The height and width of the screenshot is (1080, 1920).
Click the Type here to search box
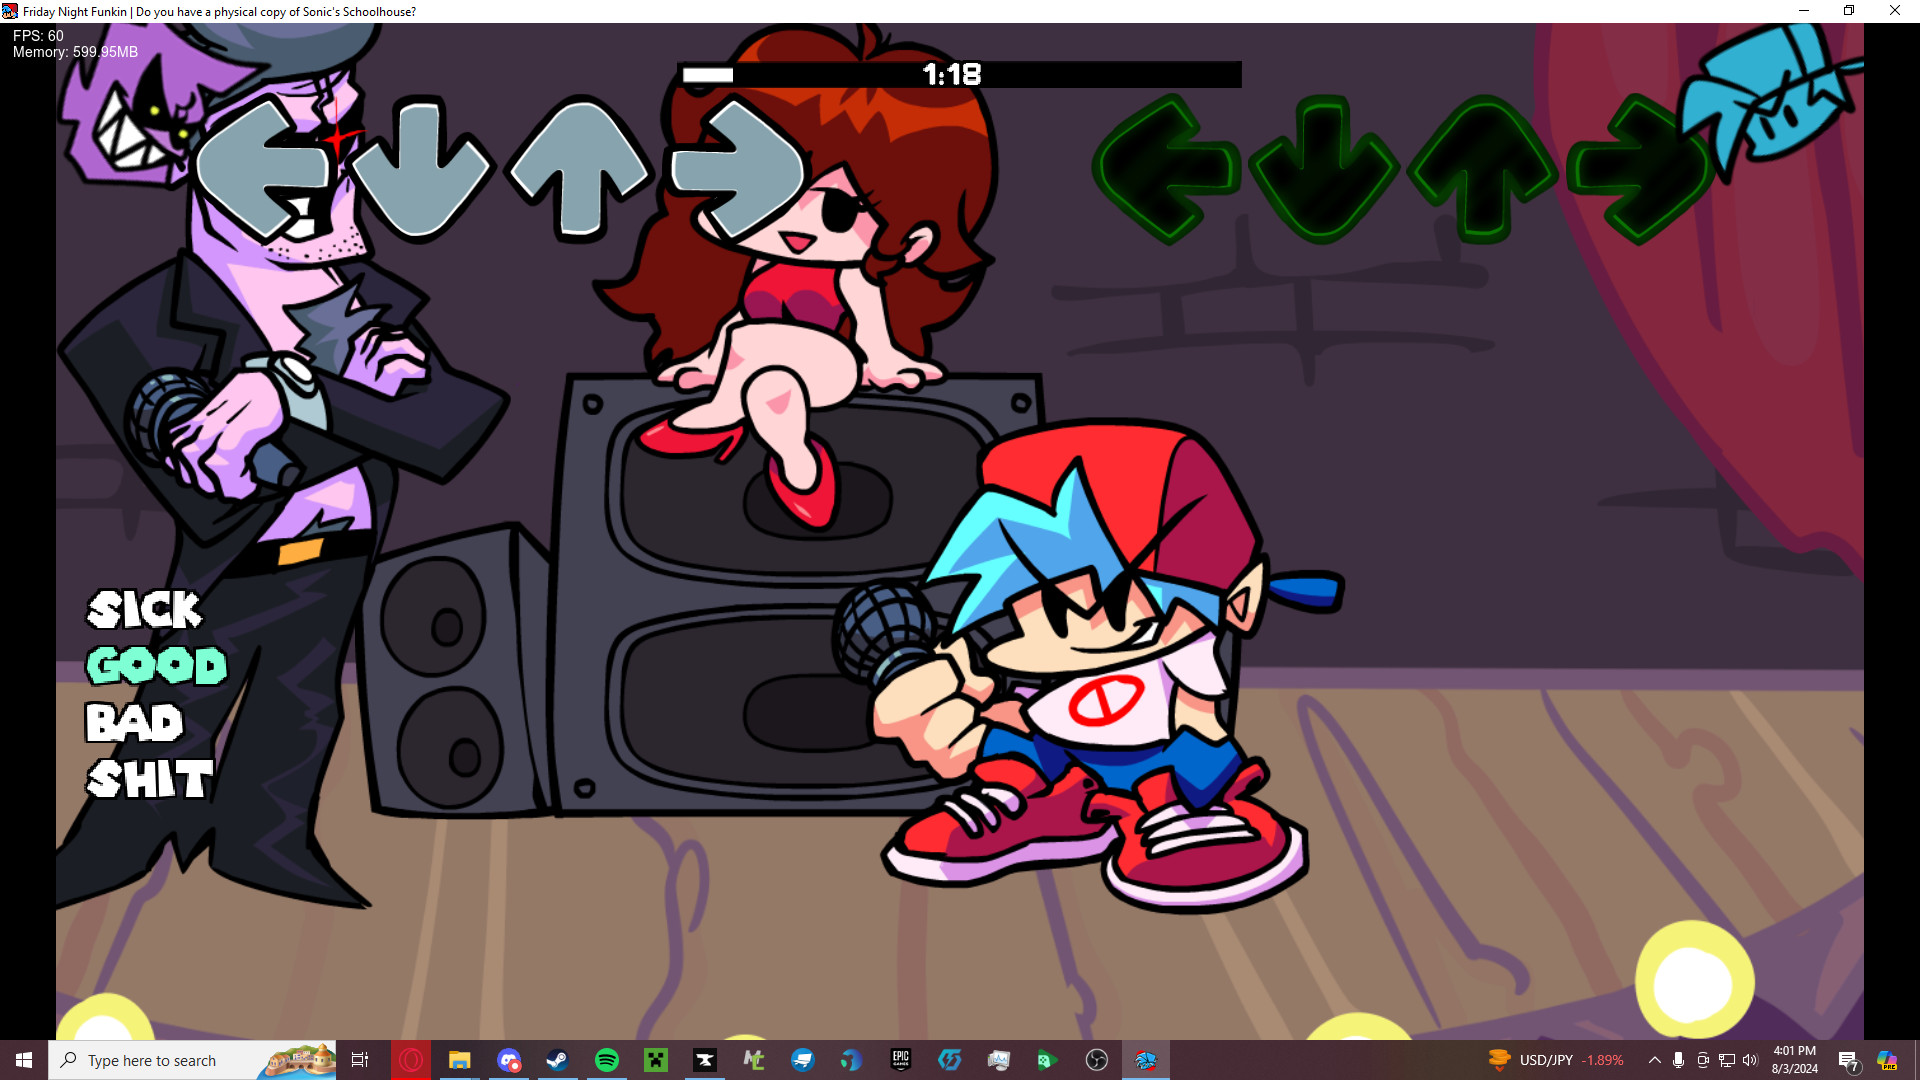coord(193,1060)
